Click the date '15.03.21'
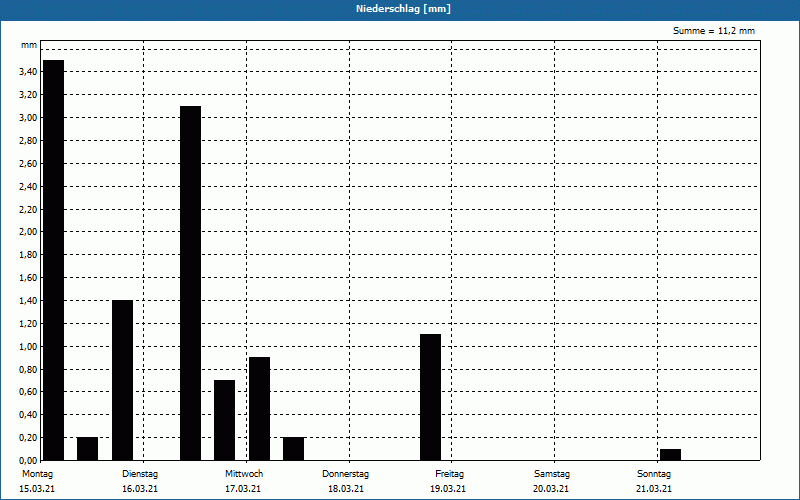 click(x=37, y=489)
